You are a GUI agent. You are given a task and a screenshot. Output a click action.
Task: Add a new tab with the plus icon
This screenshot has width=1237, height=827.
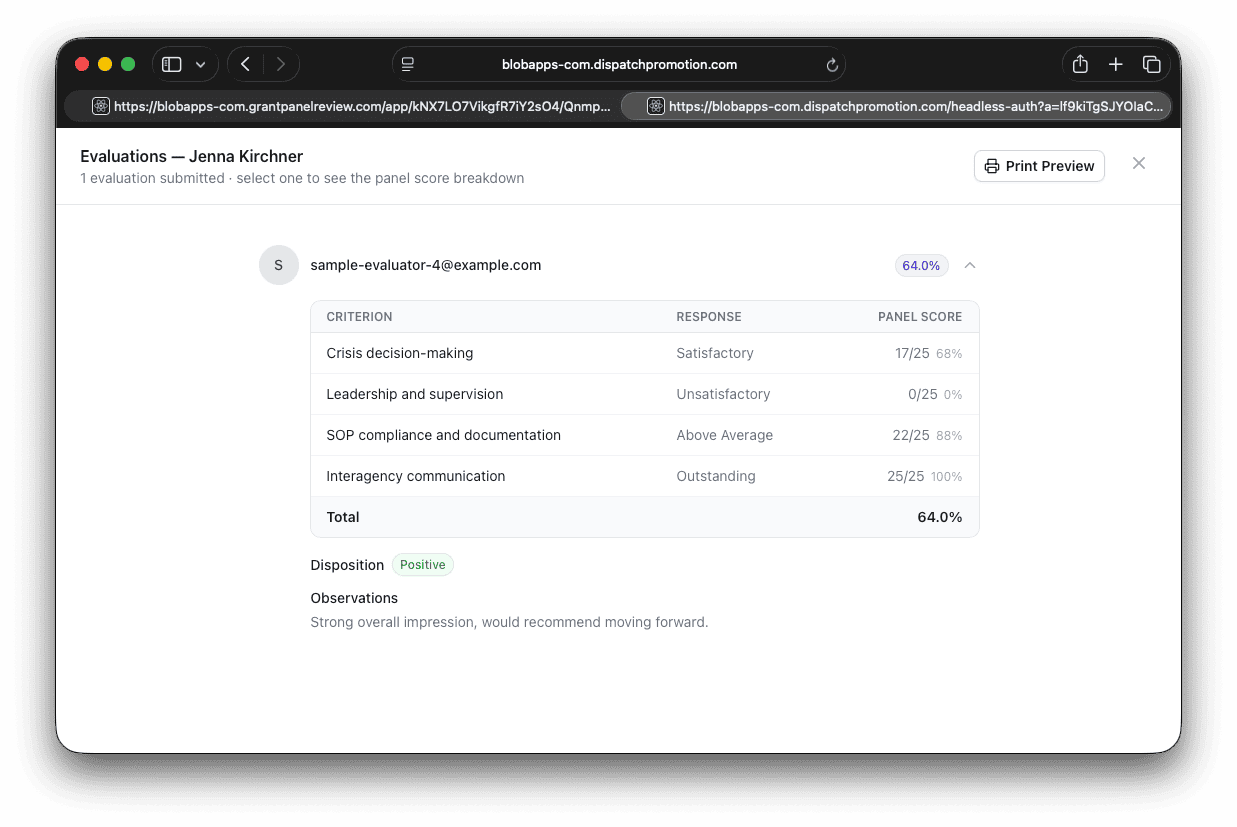click(1116, 64)
